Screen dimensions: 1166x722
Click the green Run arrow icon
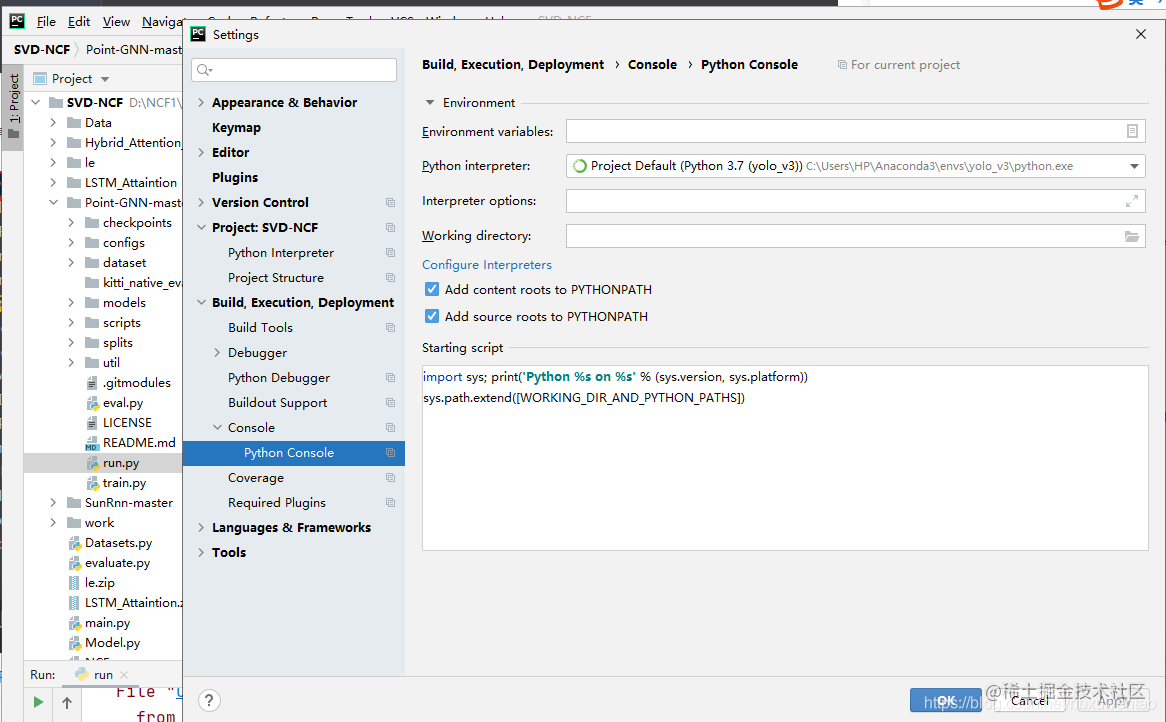(x=37, y=702)
